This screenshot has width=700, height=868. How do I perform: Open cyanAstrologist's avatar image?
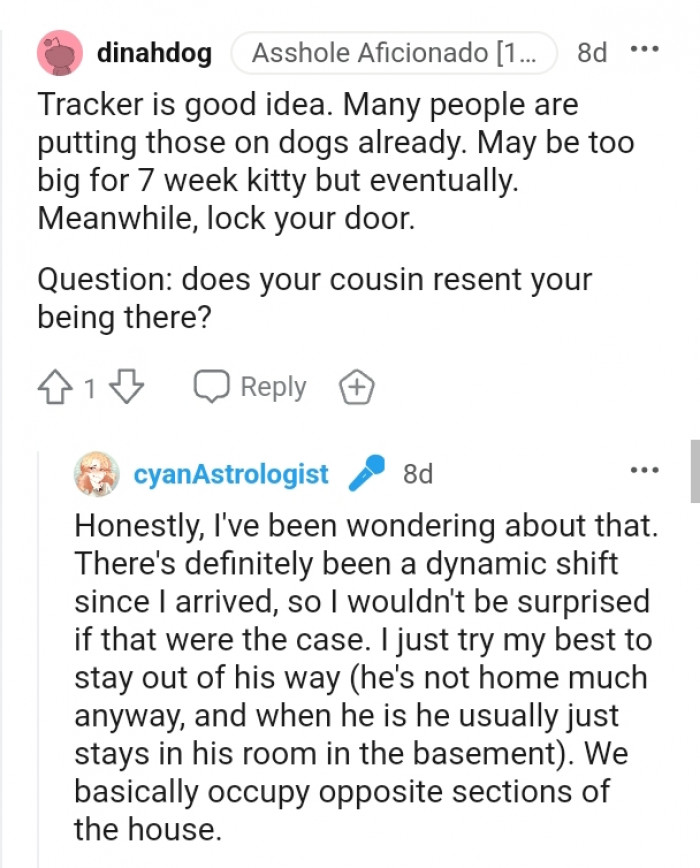97,474
